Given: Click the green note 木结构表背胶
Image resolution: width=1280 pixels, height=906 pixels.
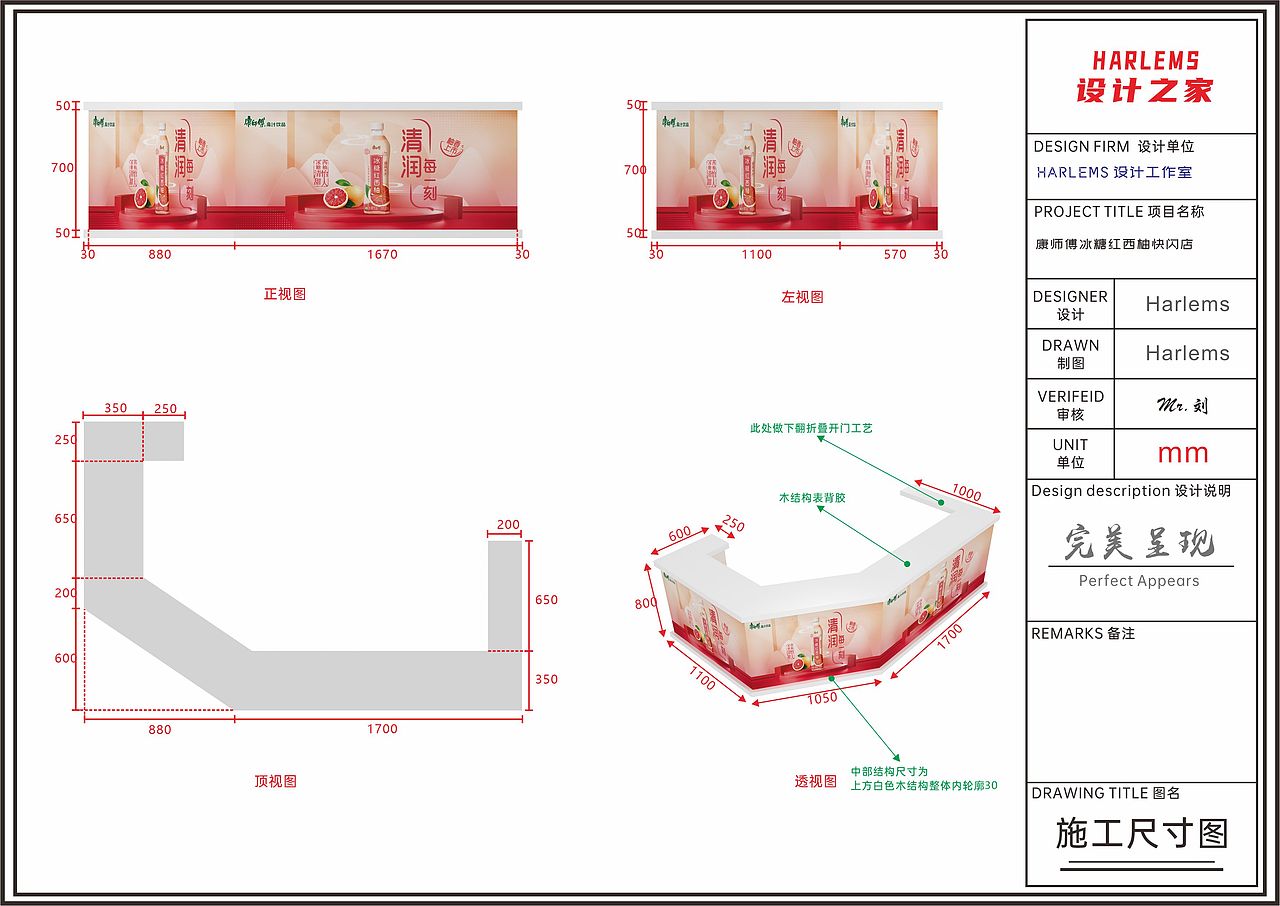Looking at the screenshot, I should click(x=812, y=497).
